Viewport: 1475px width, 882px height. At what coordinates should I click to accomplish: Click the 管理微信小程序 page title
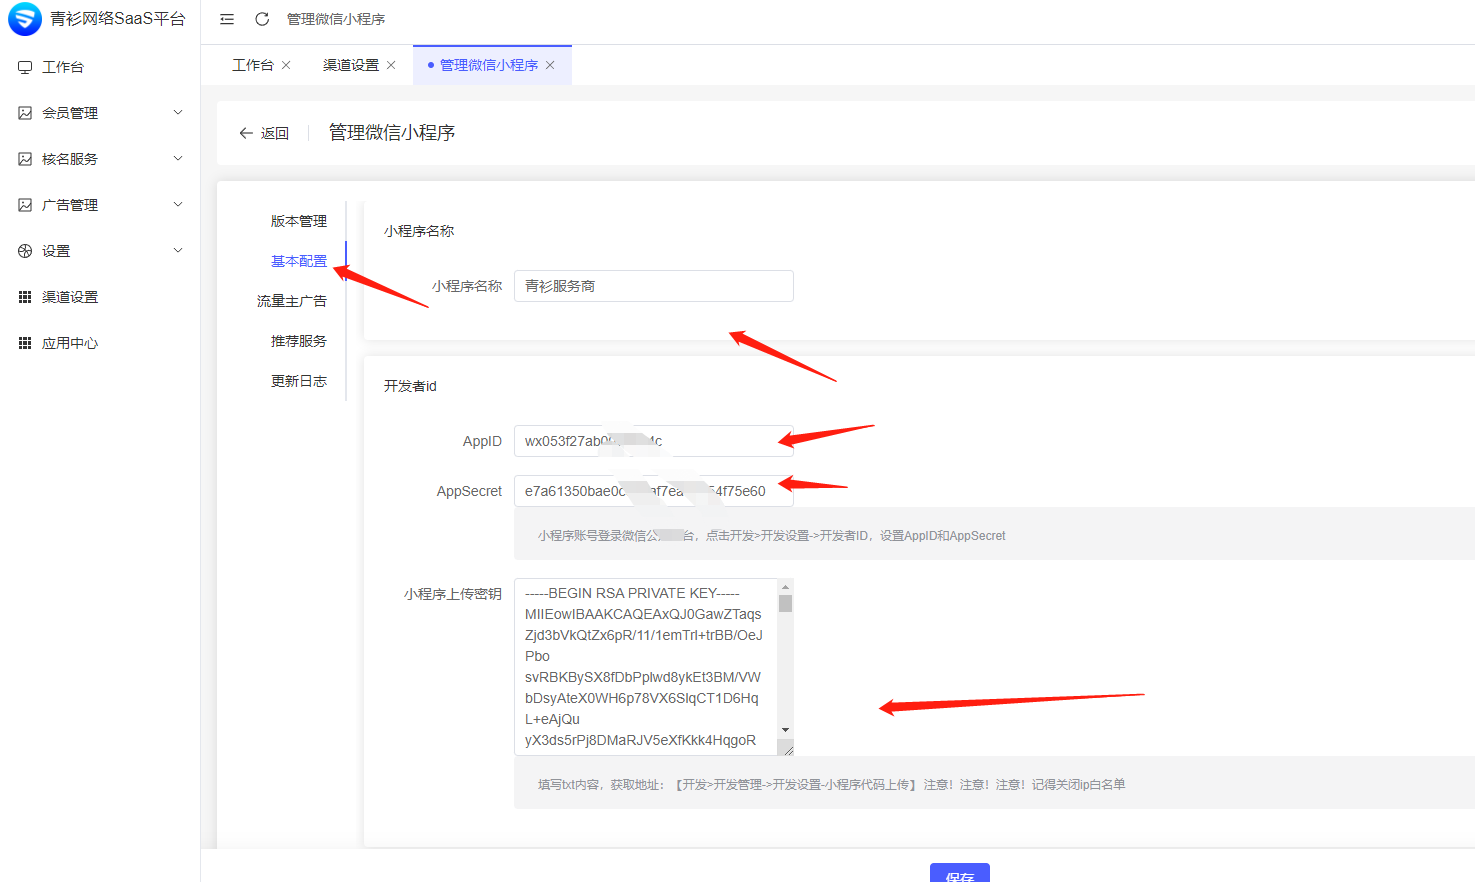(x=392, y=133)
